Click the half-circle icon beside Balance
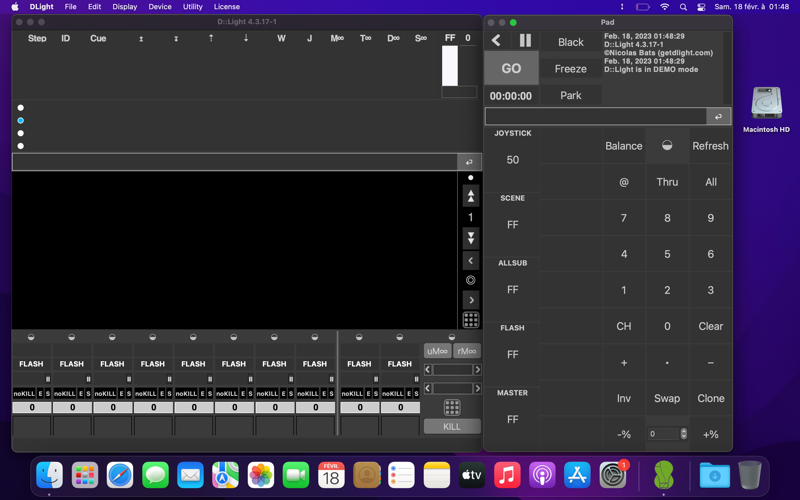 [667, 146]
